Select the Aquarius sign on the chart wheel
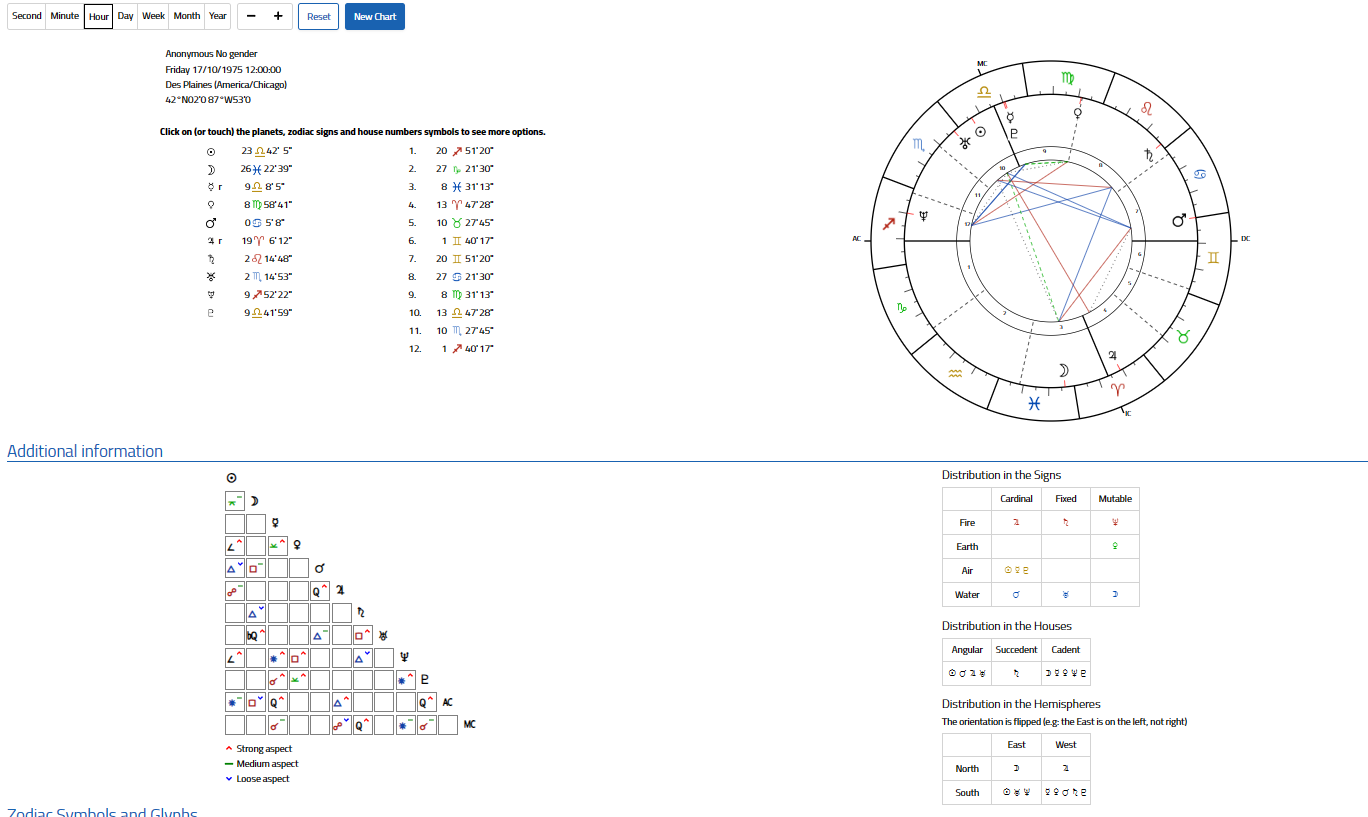1368x817 pixels. 955,373
